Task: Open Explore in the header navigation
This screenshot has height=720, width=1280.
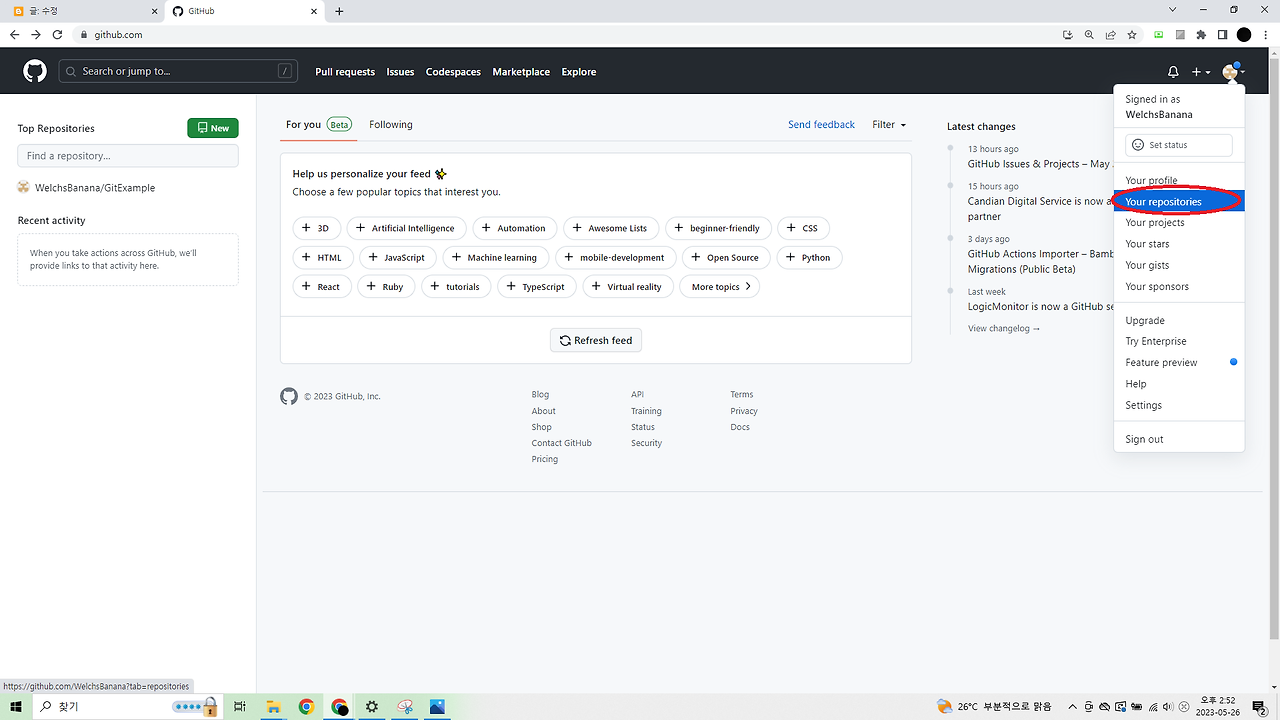Action: click(x=579, y=72)
